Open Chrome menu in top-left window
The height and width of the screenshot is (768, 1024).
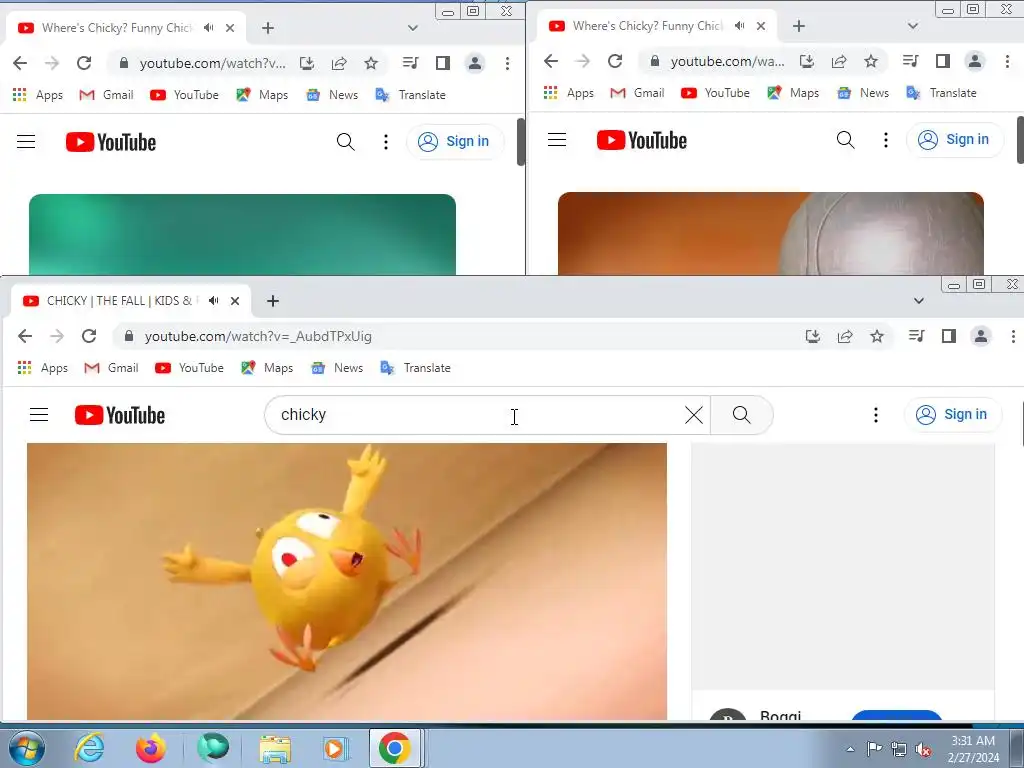pos(507,63)
